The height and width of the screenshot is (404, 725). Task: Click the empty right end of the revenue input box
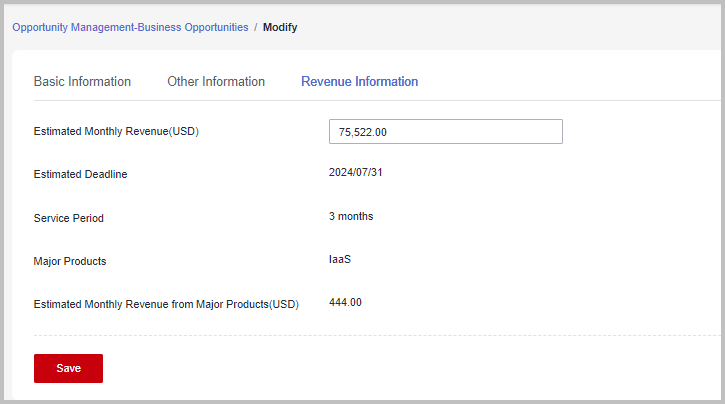click(x=530, y=132)
